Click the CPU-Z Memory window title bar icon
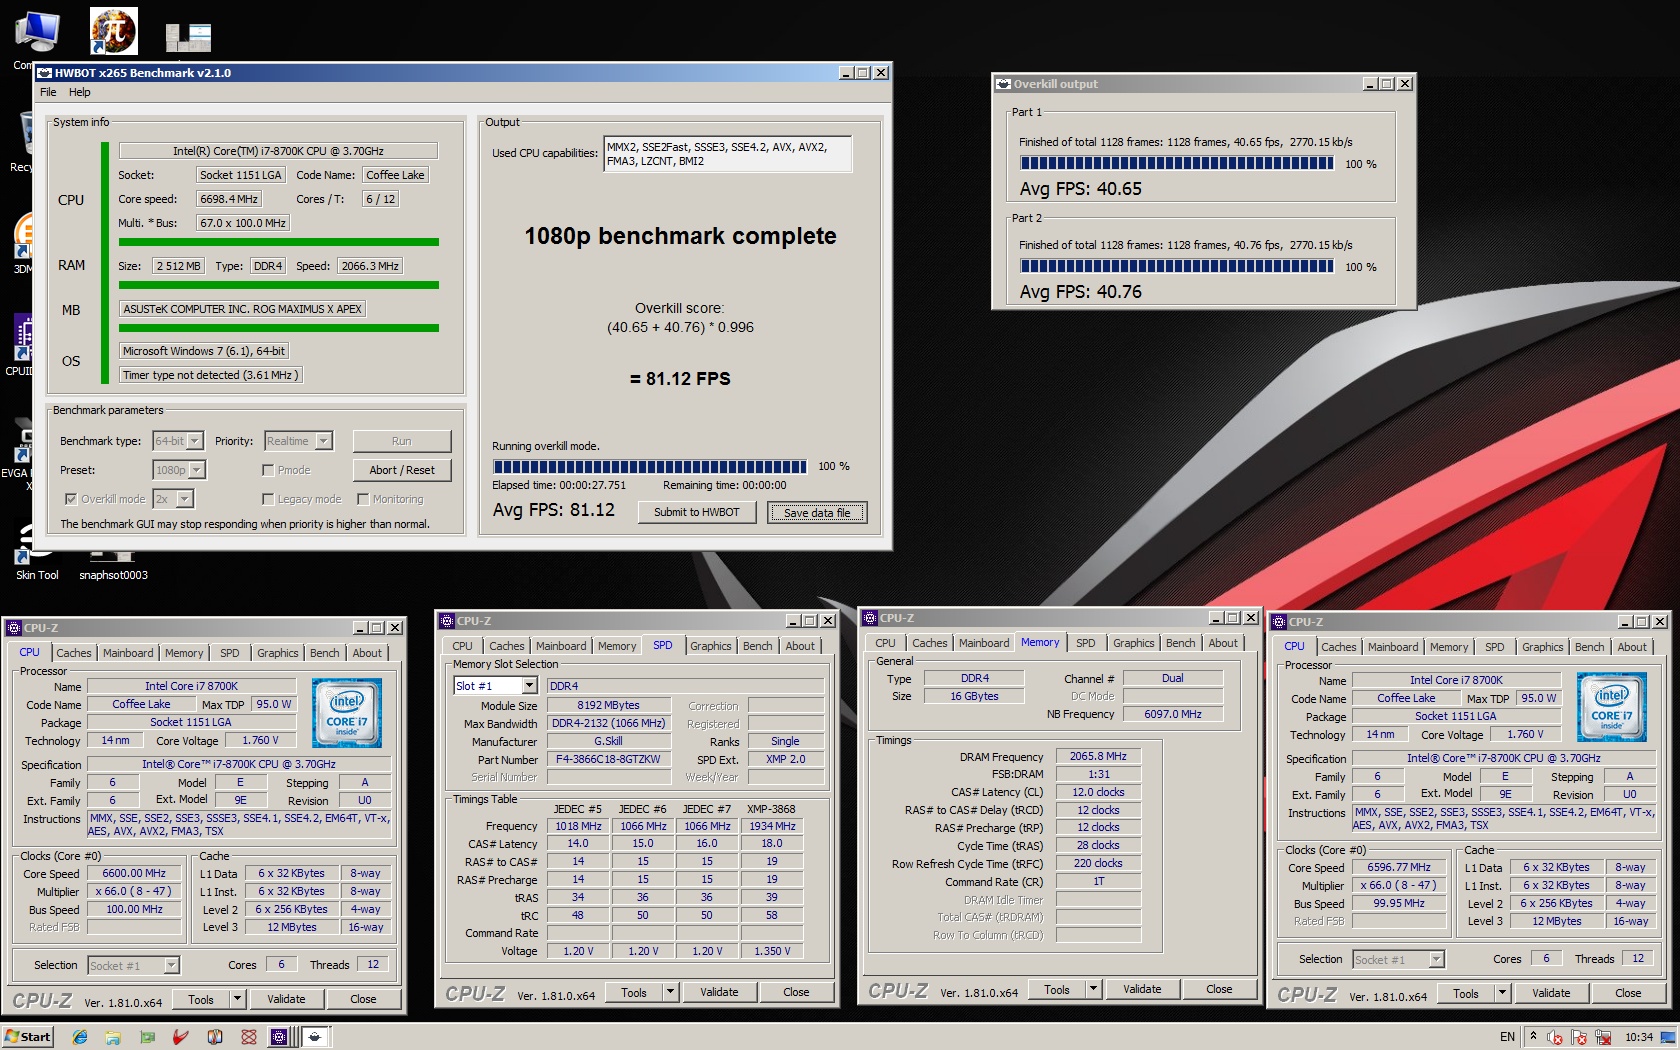Screen dimensions: 1680x1050 870,618
